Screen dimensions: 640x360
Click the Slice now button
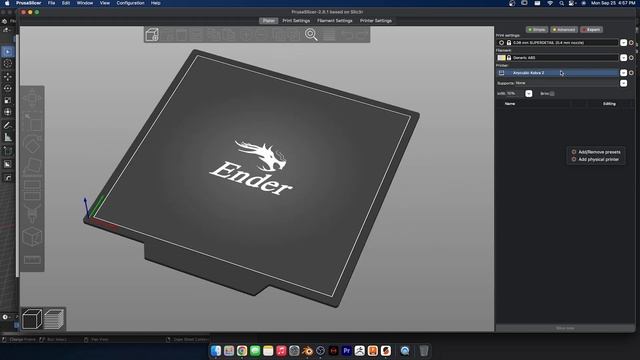pyautogui.click(x=565, y=328)
